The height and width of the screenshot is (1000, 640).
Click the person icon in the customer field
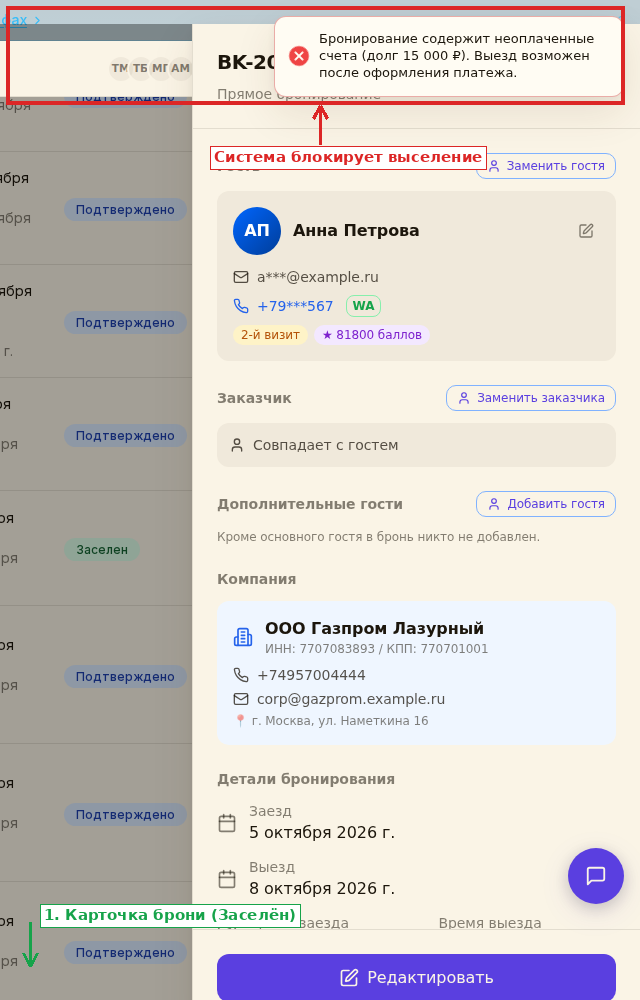[x=237, y=445]
